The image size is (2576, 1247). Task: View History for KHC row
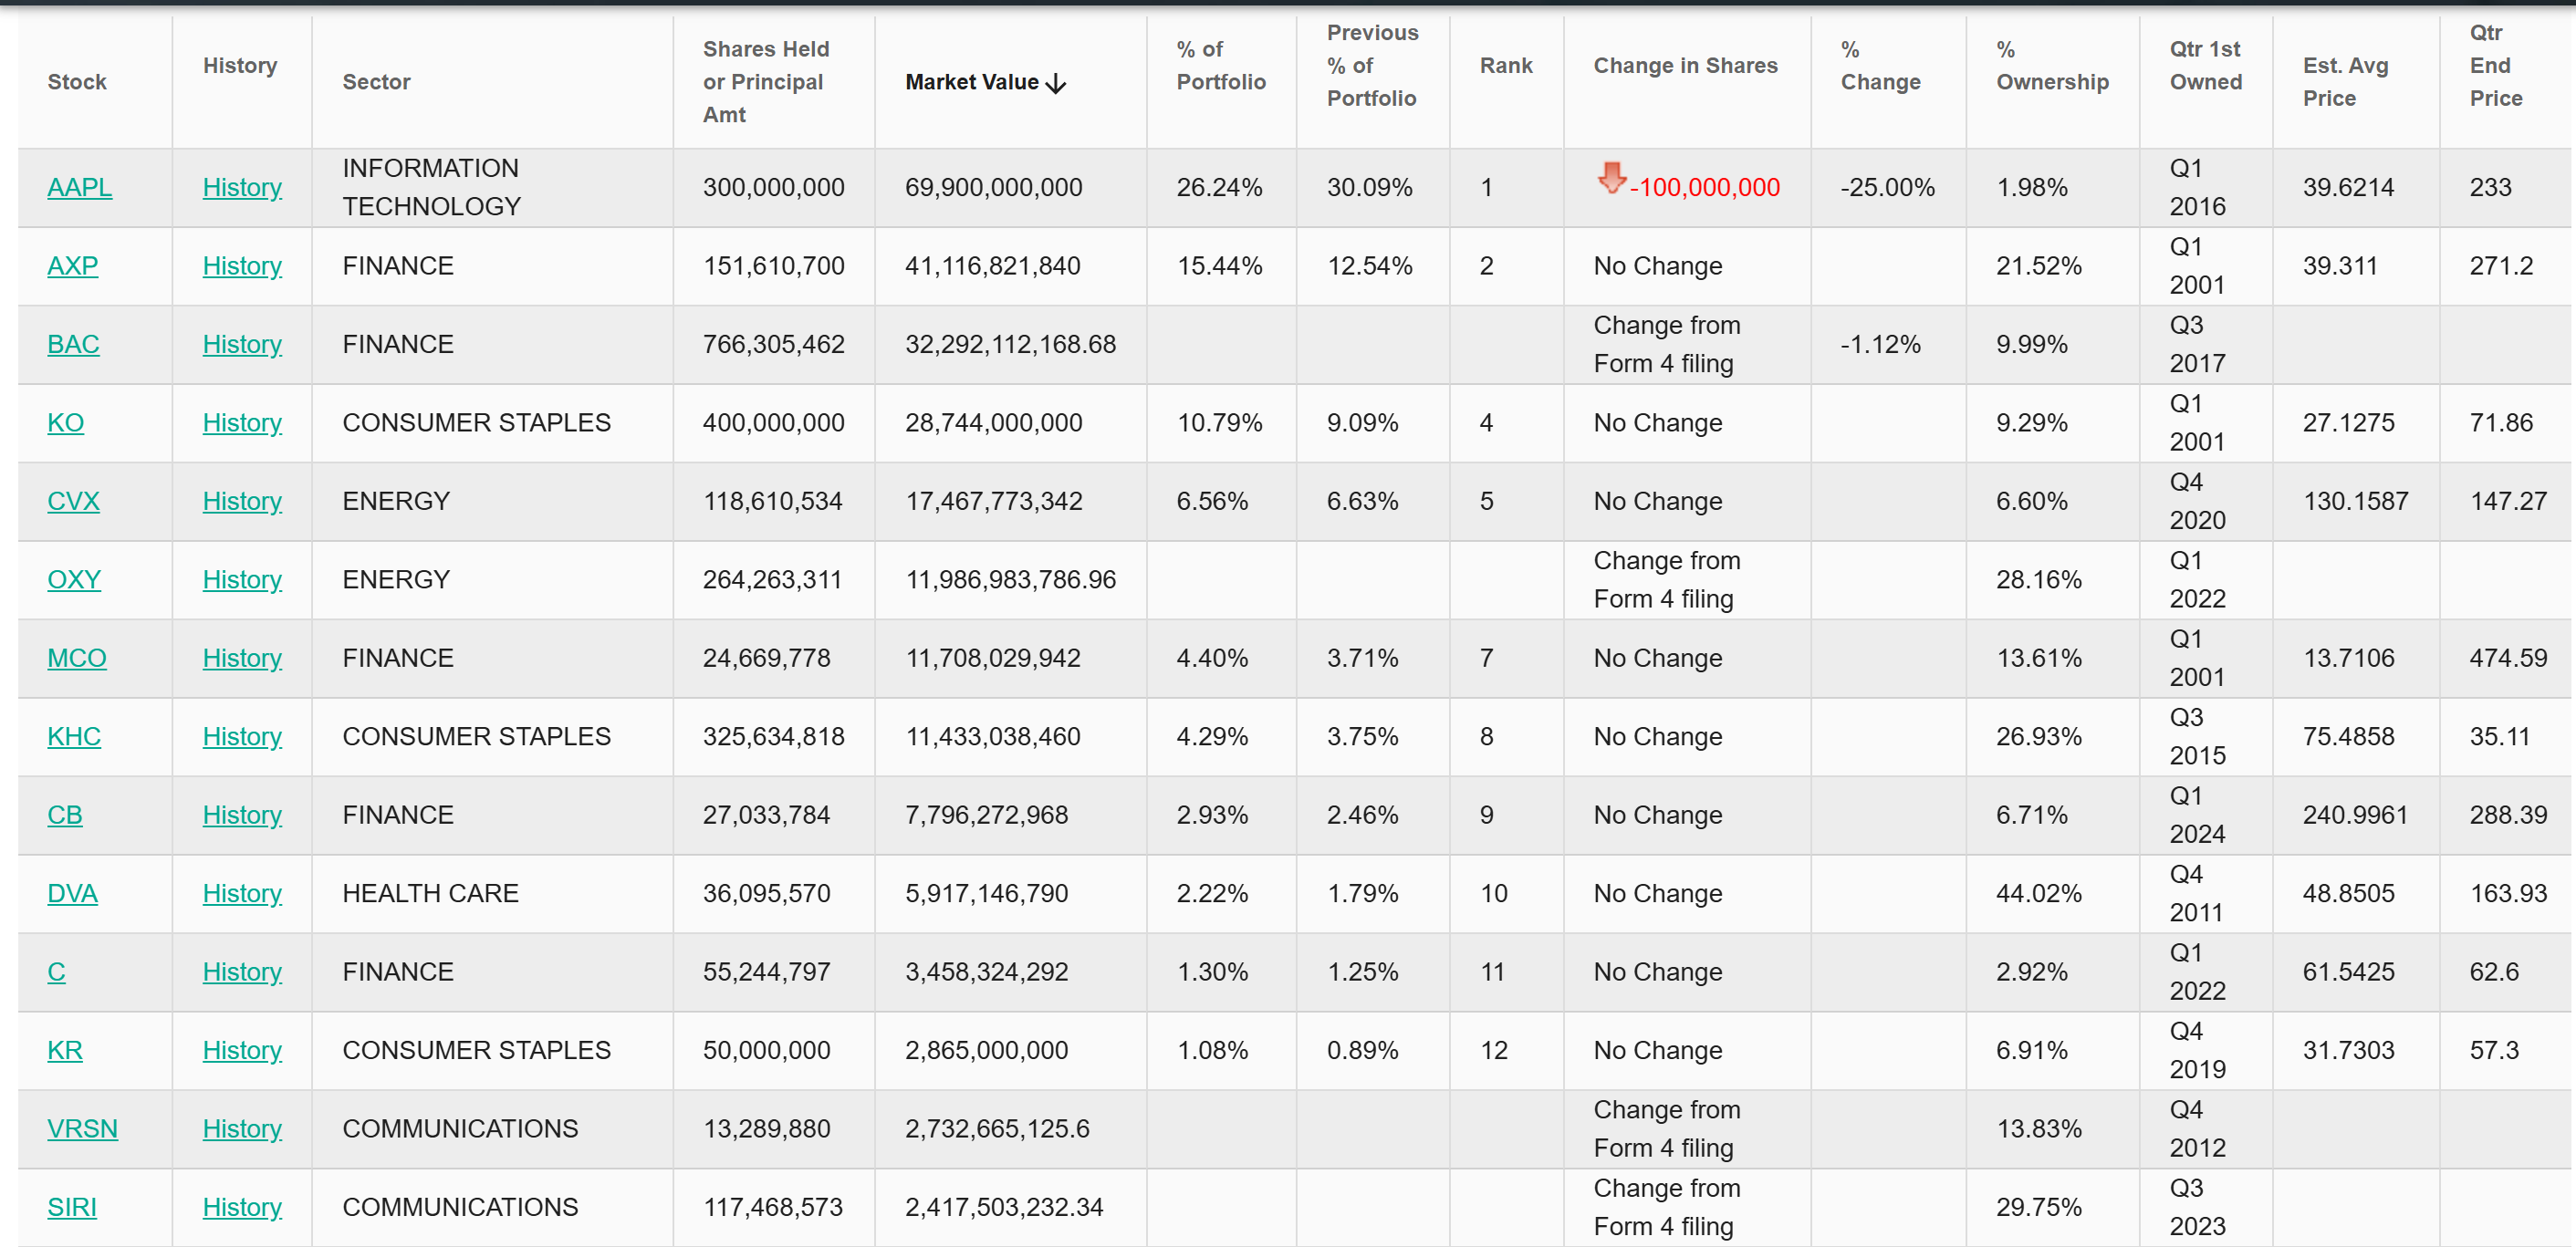242,737
